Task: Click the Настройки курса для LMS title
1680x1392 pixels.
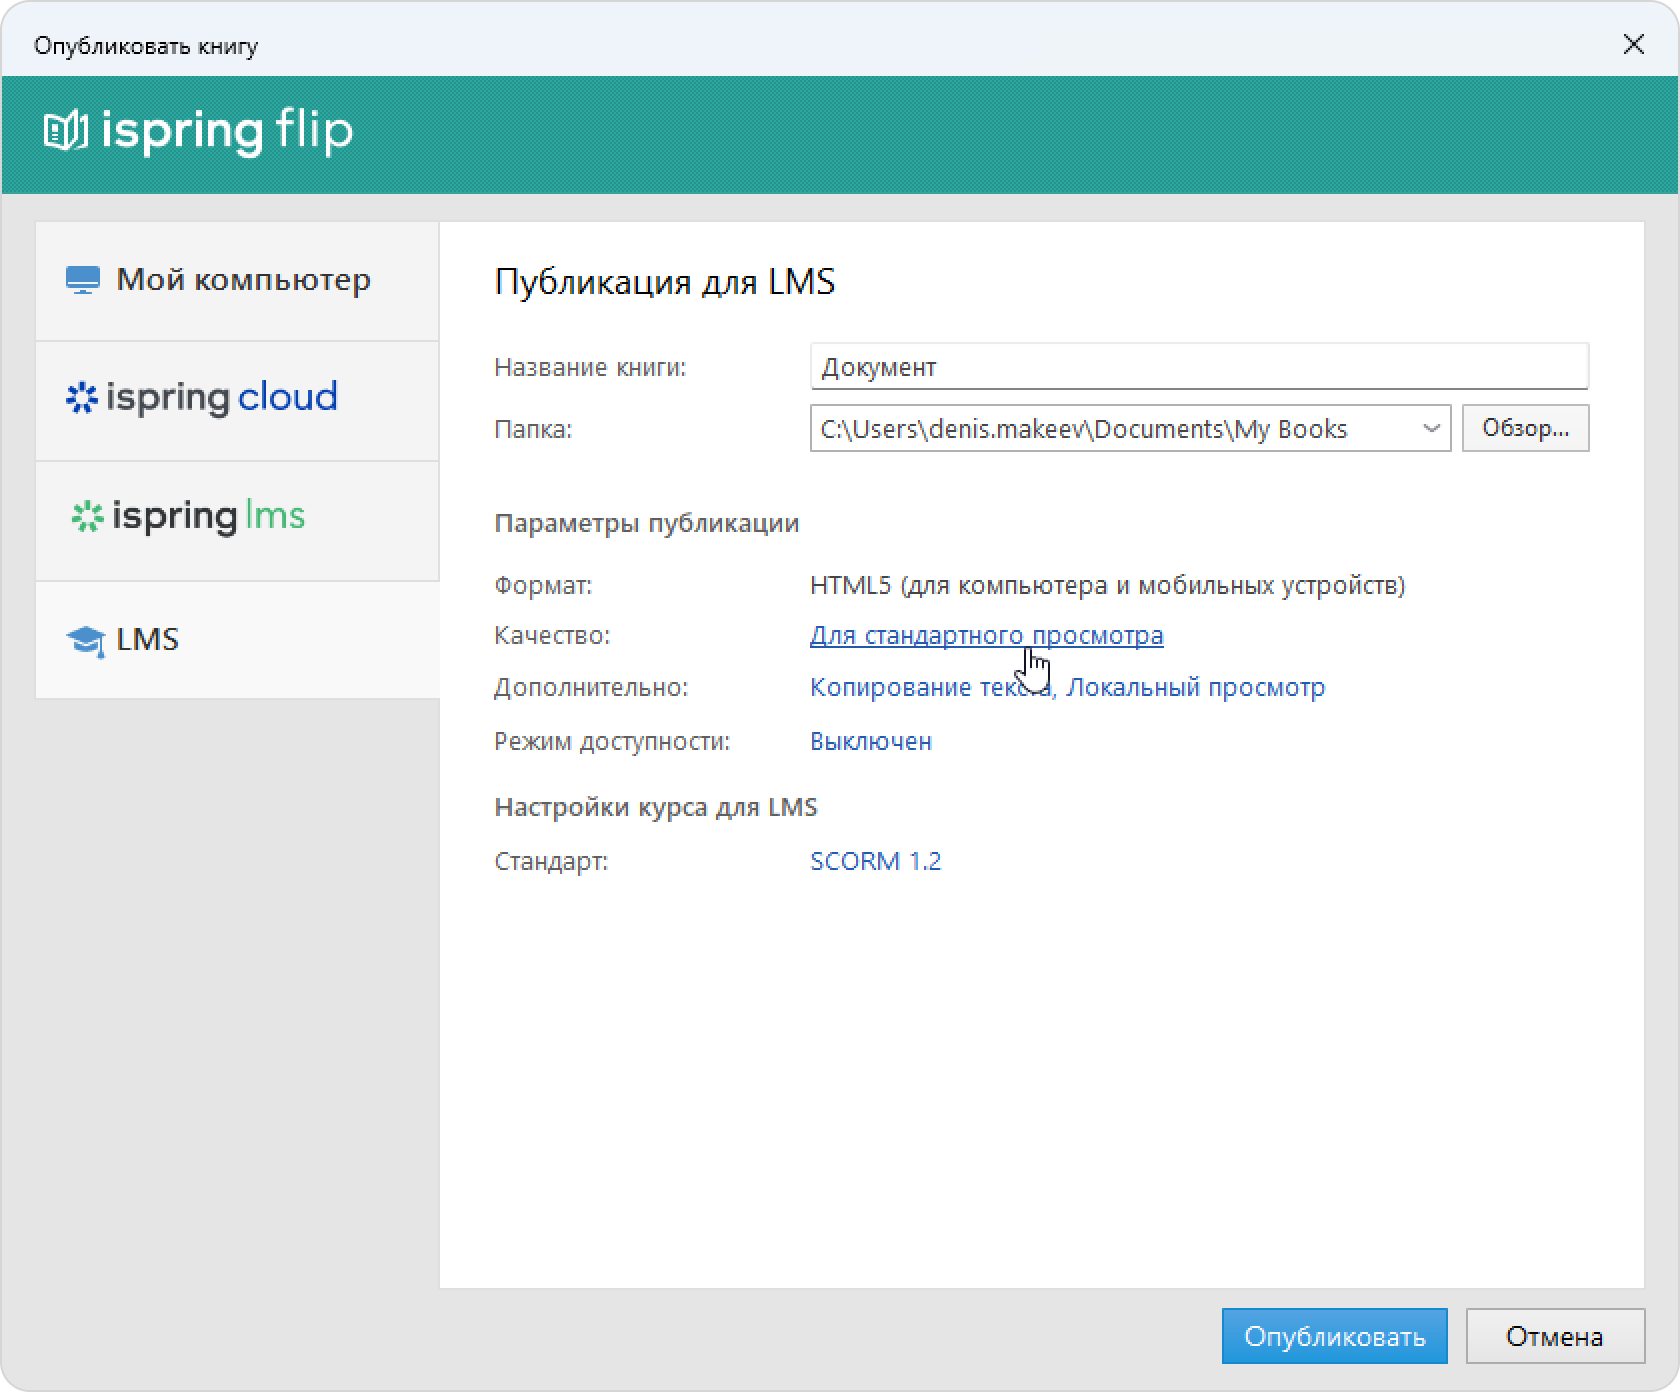Action: pyautogui.click(x=656, y=808)
